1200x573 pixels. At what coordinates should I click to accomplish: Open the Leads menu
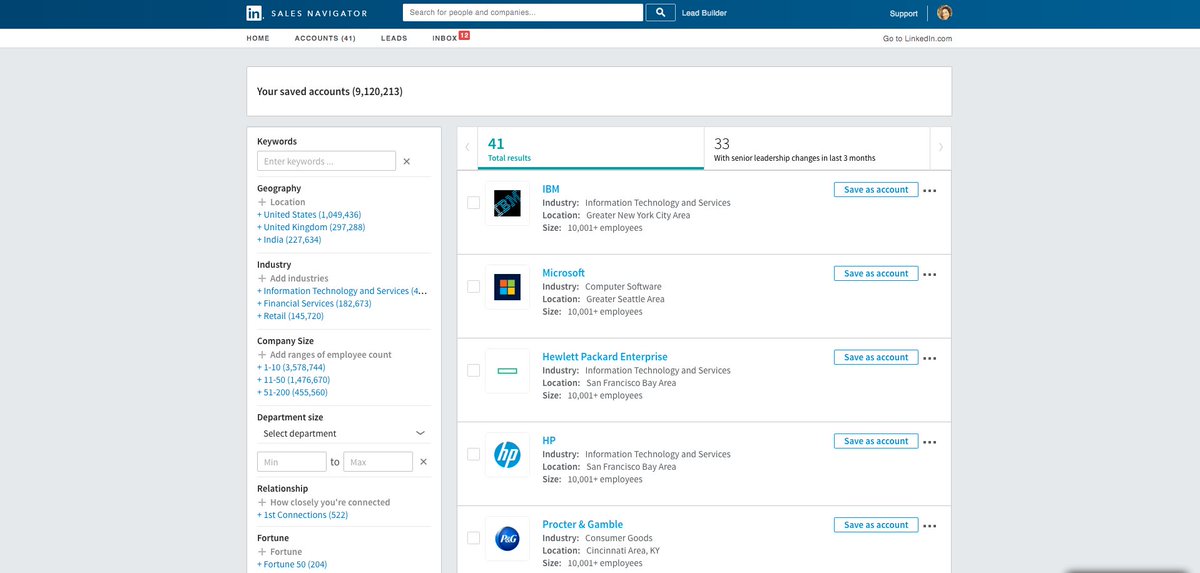(x=394, y=38)
